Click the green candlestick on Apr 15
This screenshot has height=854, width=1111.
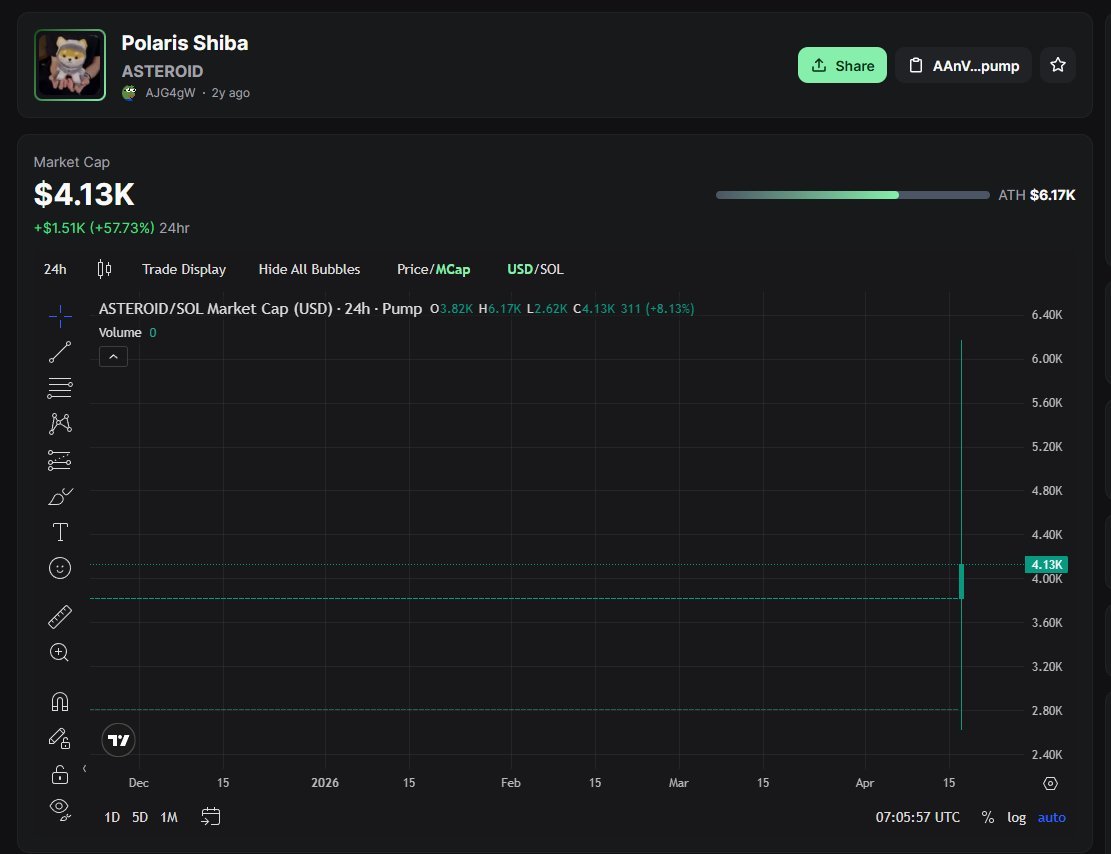[x=961, y=581]
